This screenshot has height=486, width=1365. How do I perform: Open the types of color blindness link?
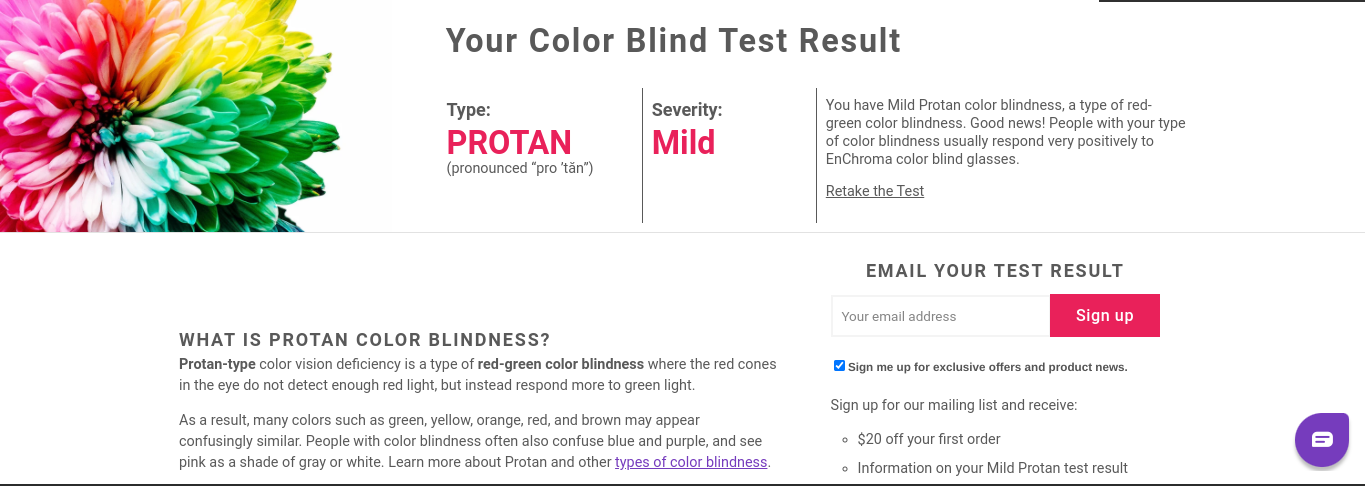pyautogui.click(x=691, y=462)
